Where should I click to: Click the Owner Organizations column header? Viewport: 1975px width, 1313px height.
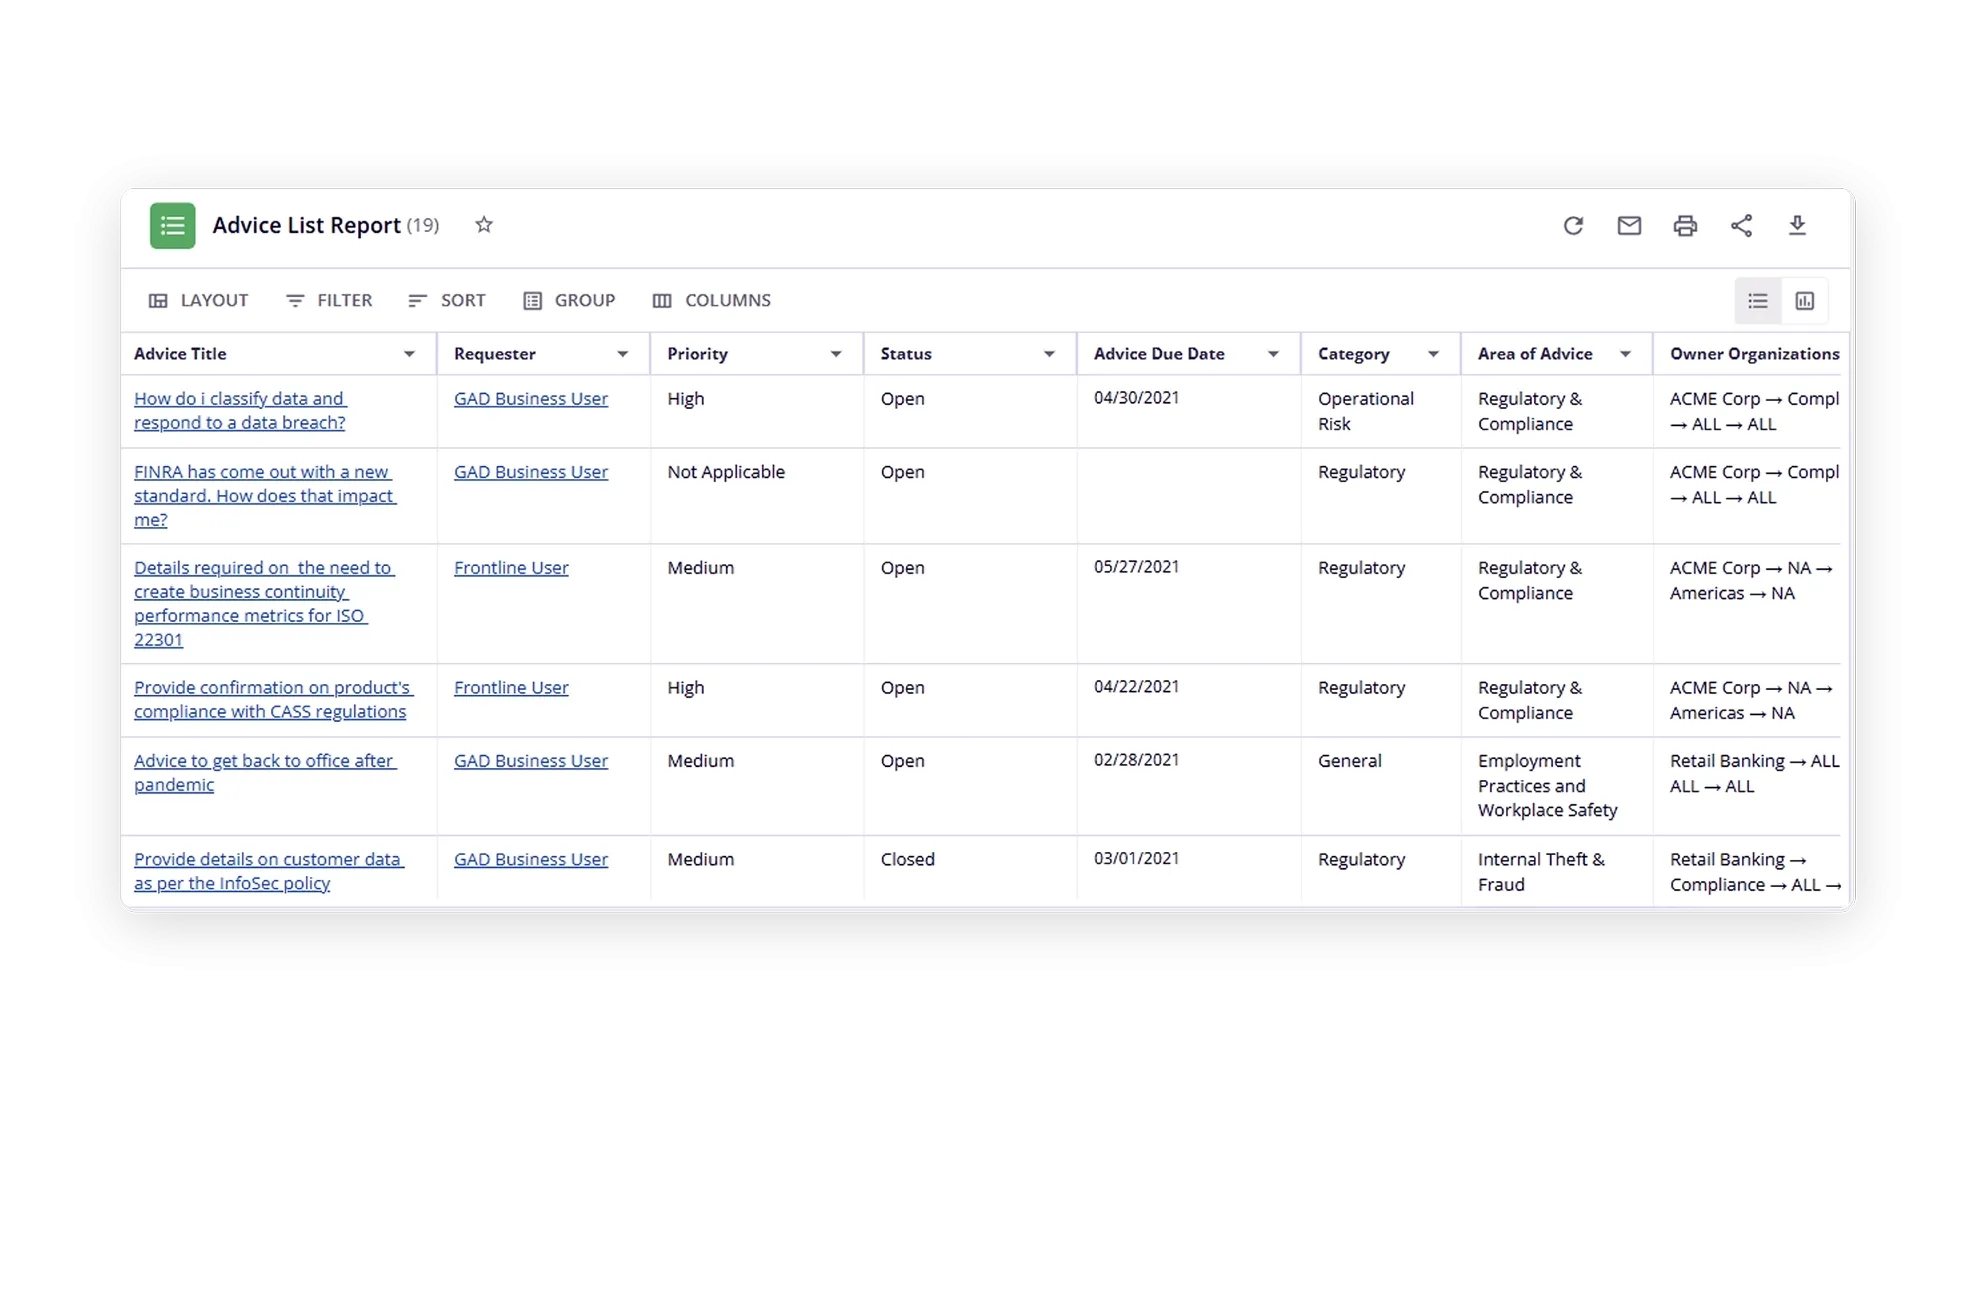click(x=1754, y=354)
